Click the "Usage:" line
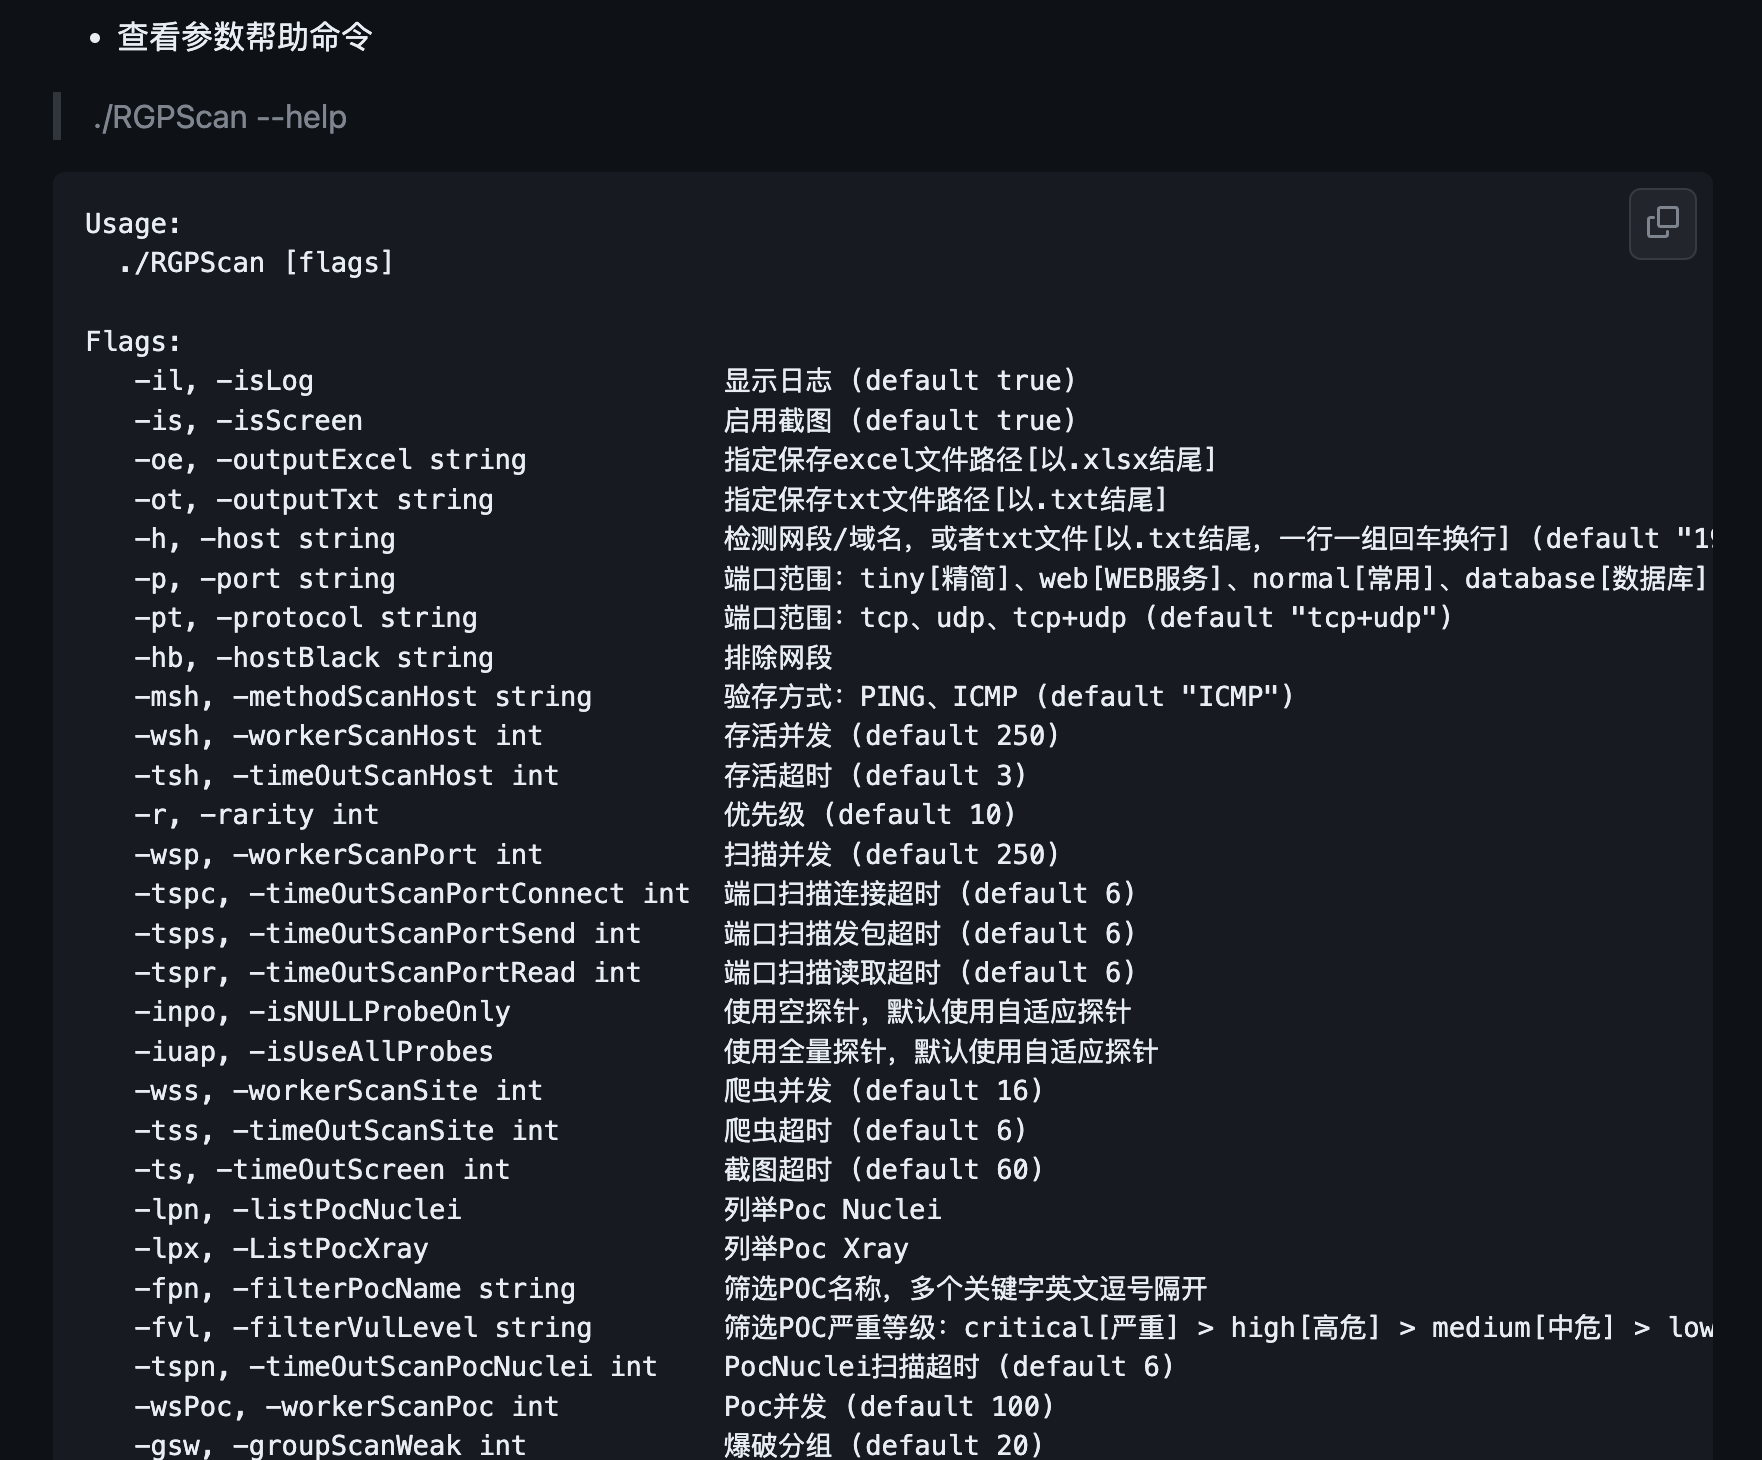Viewport: 1762px width, 1460px height. click(133, 223)
